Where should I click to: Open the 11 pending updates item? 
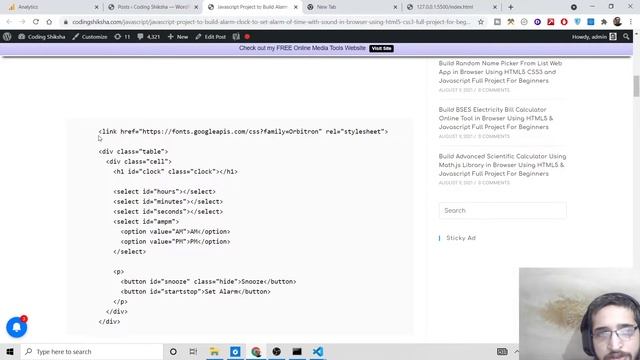point(122,37)
